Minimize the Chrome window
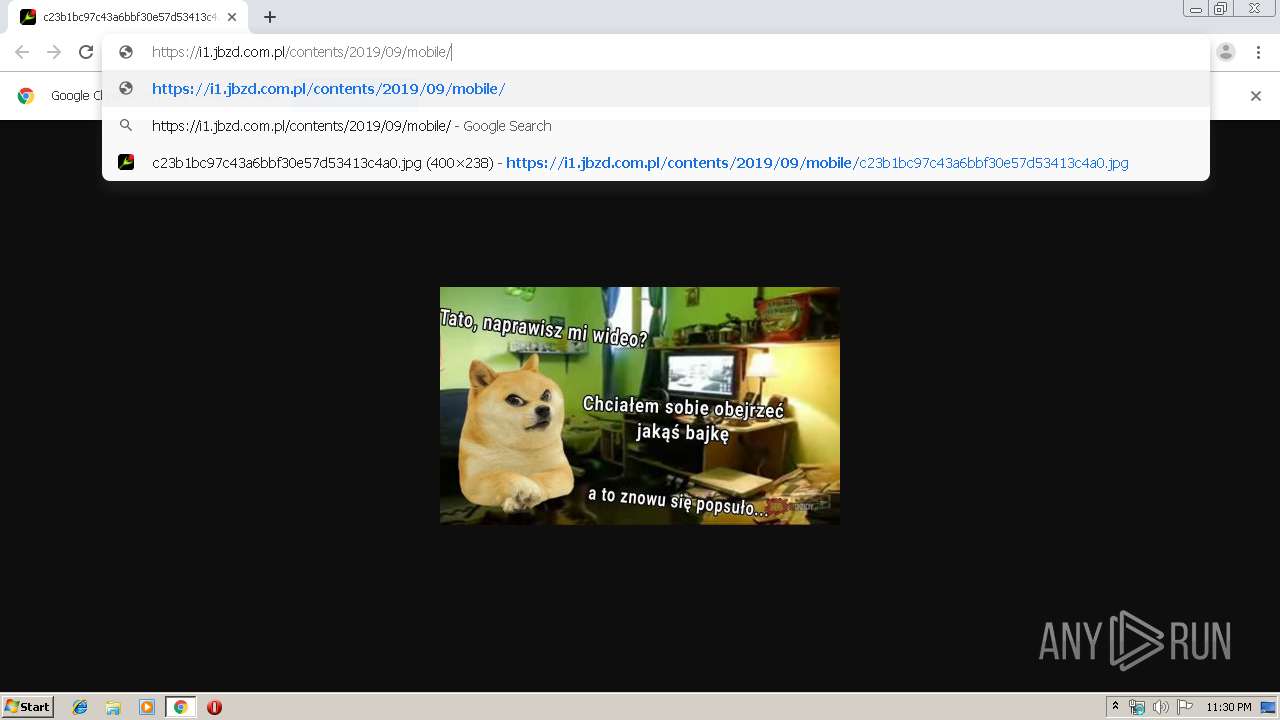 point(1195,9)
